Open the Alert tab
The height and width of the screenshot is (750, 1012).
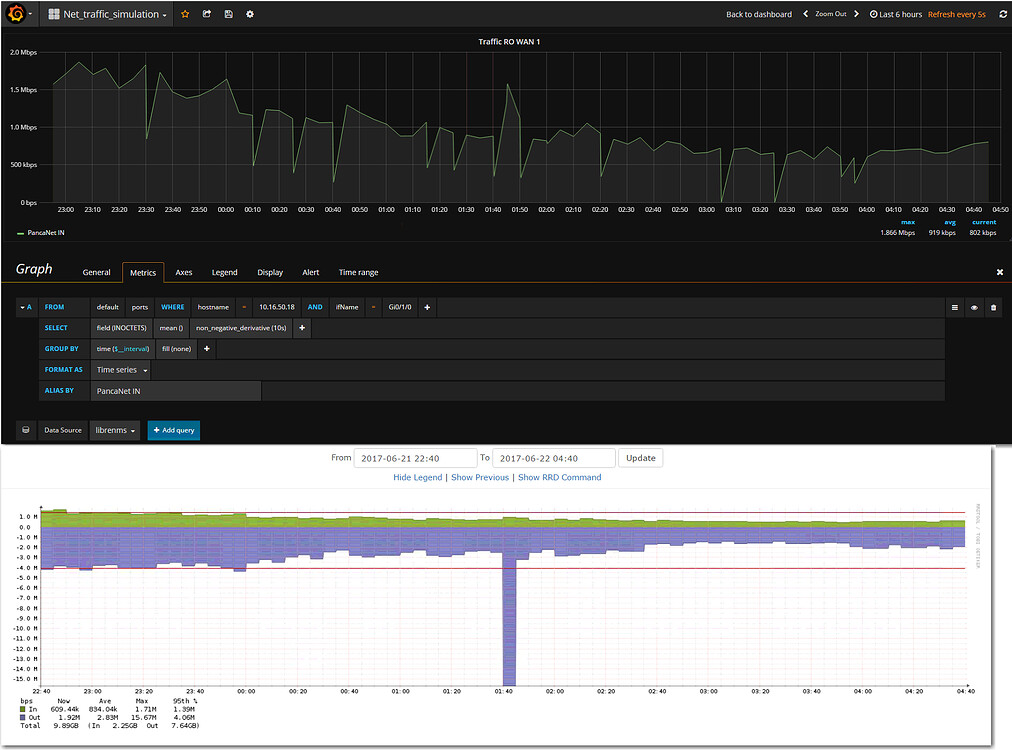click(x=310, y=272)
